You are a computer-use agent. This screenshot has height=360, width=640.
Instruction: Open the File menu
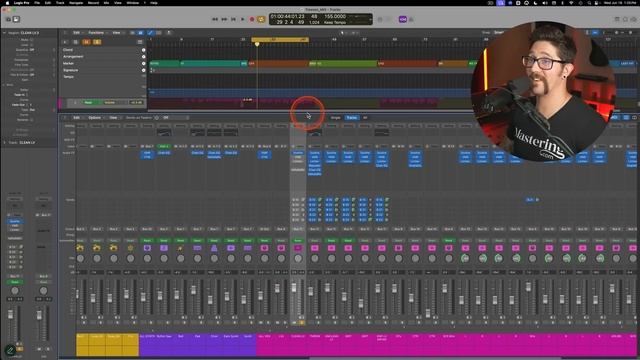tap(37, 2)
